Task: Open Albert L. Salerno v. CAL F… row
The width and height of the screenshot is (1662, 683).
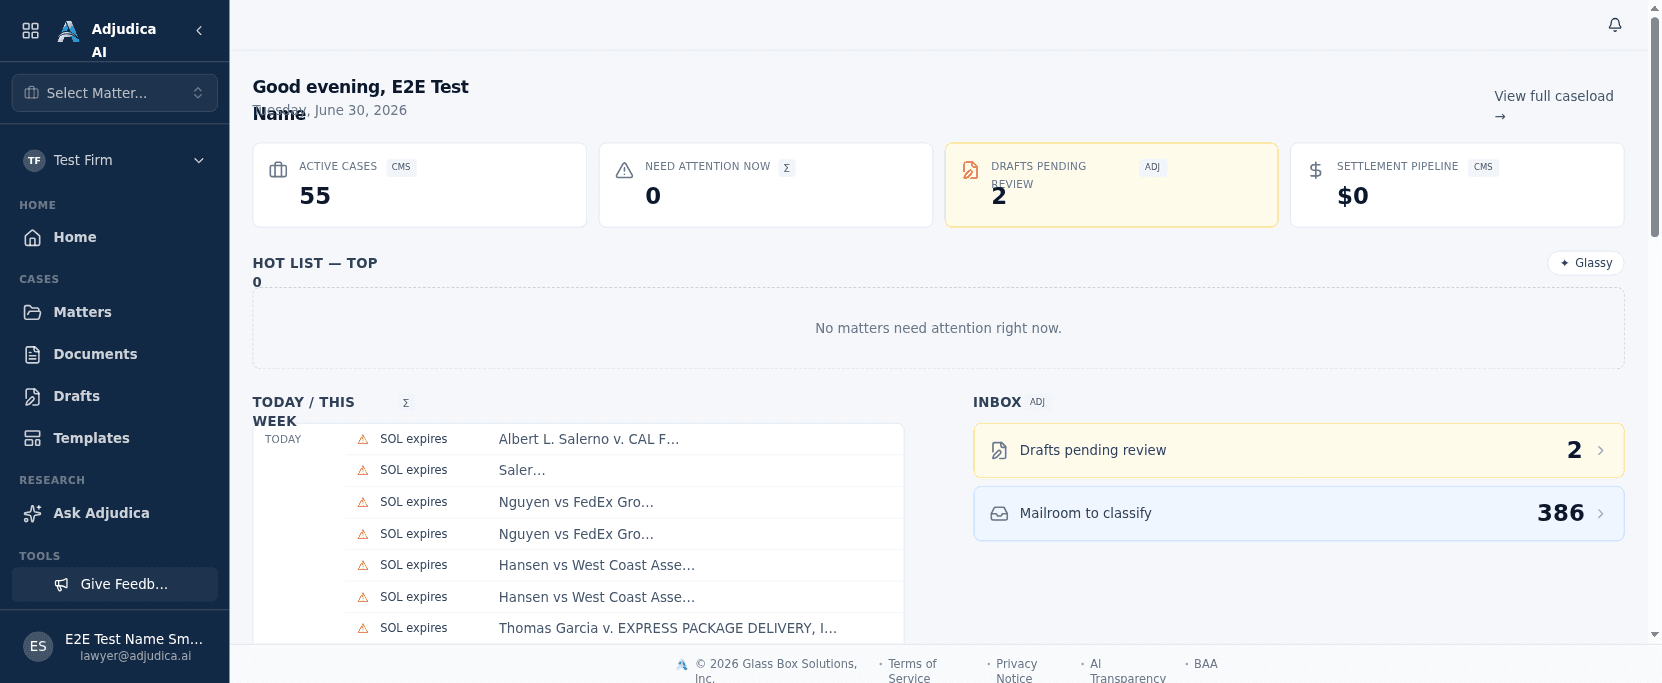Action: coord(625,440)
